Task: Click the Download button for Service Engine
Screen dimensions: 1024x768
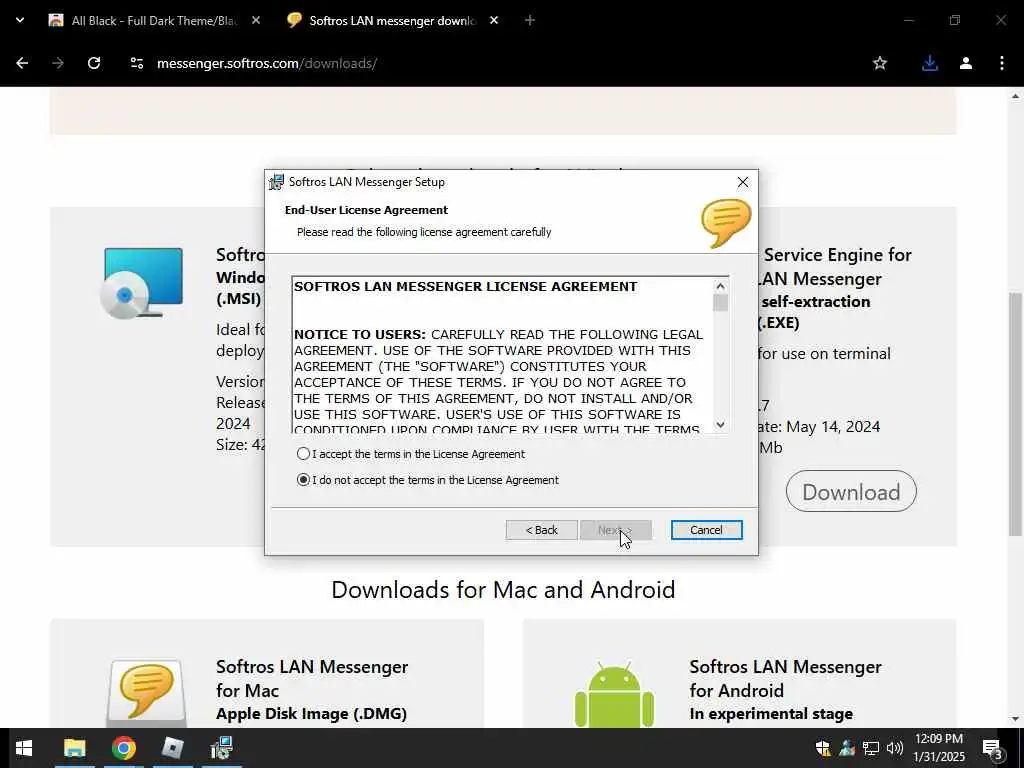Action: point(851,491)
